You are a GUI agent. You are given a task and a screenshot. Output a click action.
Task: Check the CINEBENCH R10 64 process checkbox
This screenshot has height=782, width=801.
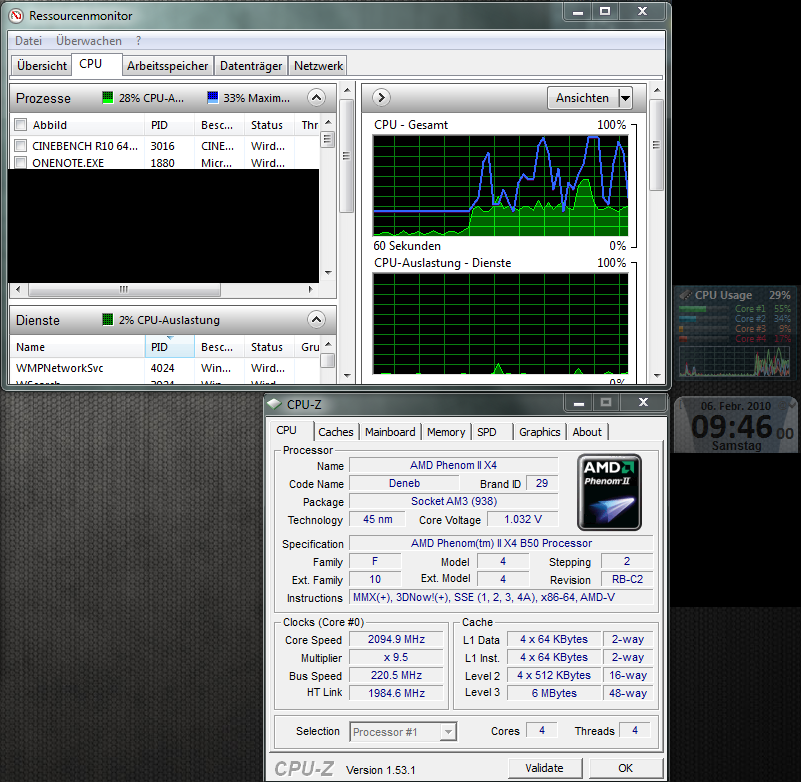[20, 146]
